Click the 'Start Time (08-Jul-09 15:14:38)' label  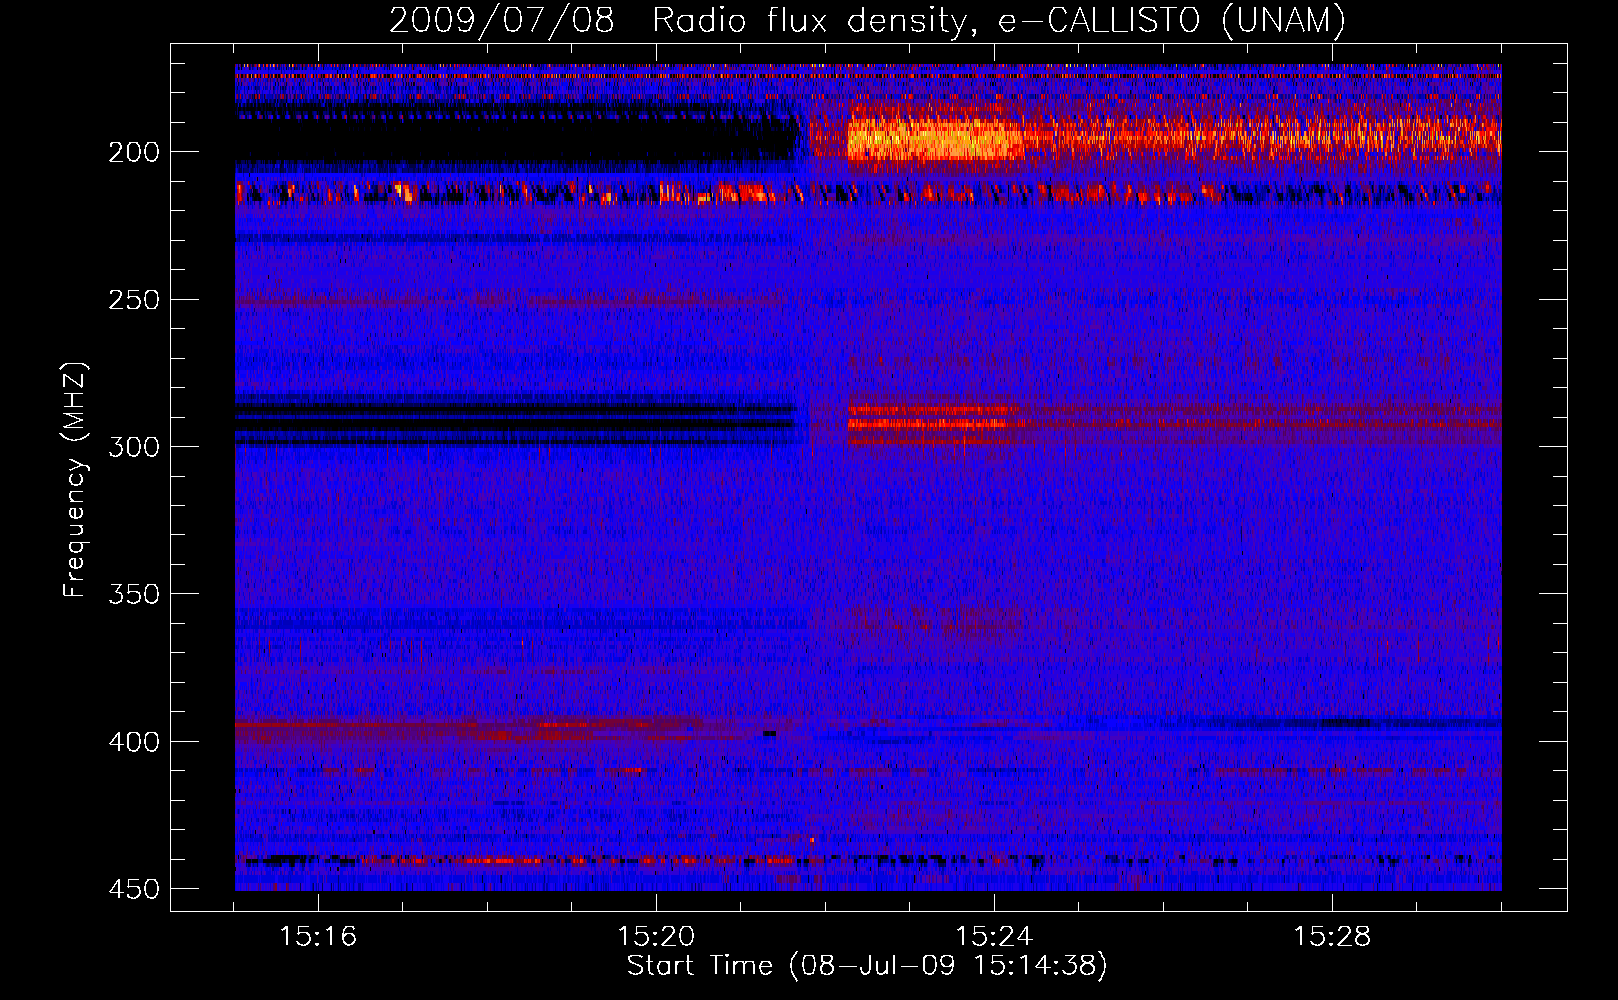867,966
